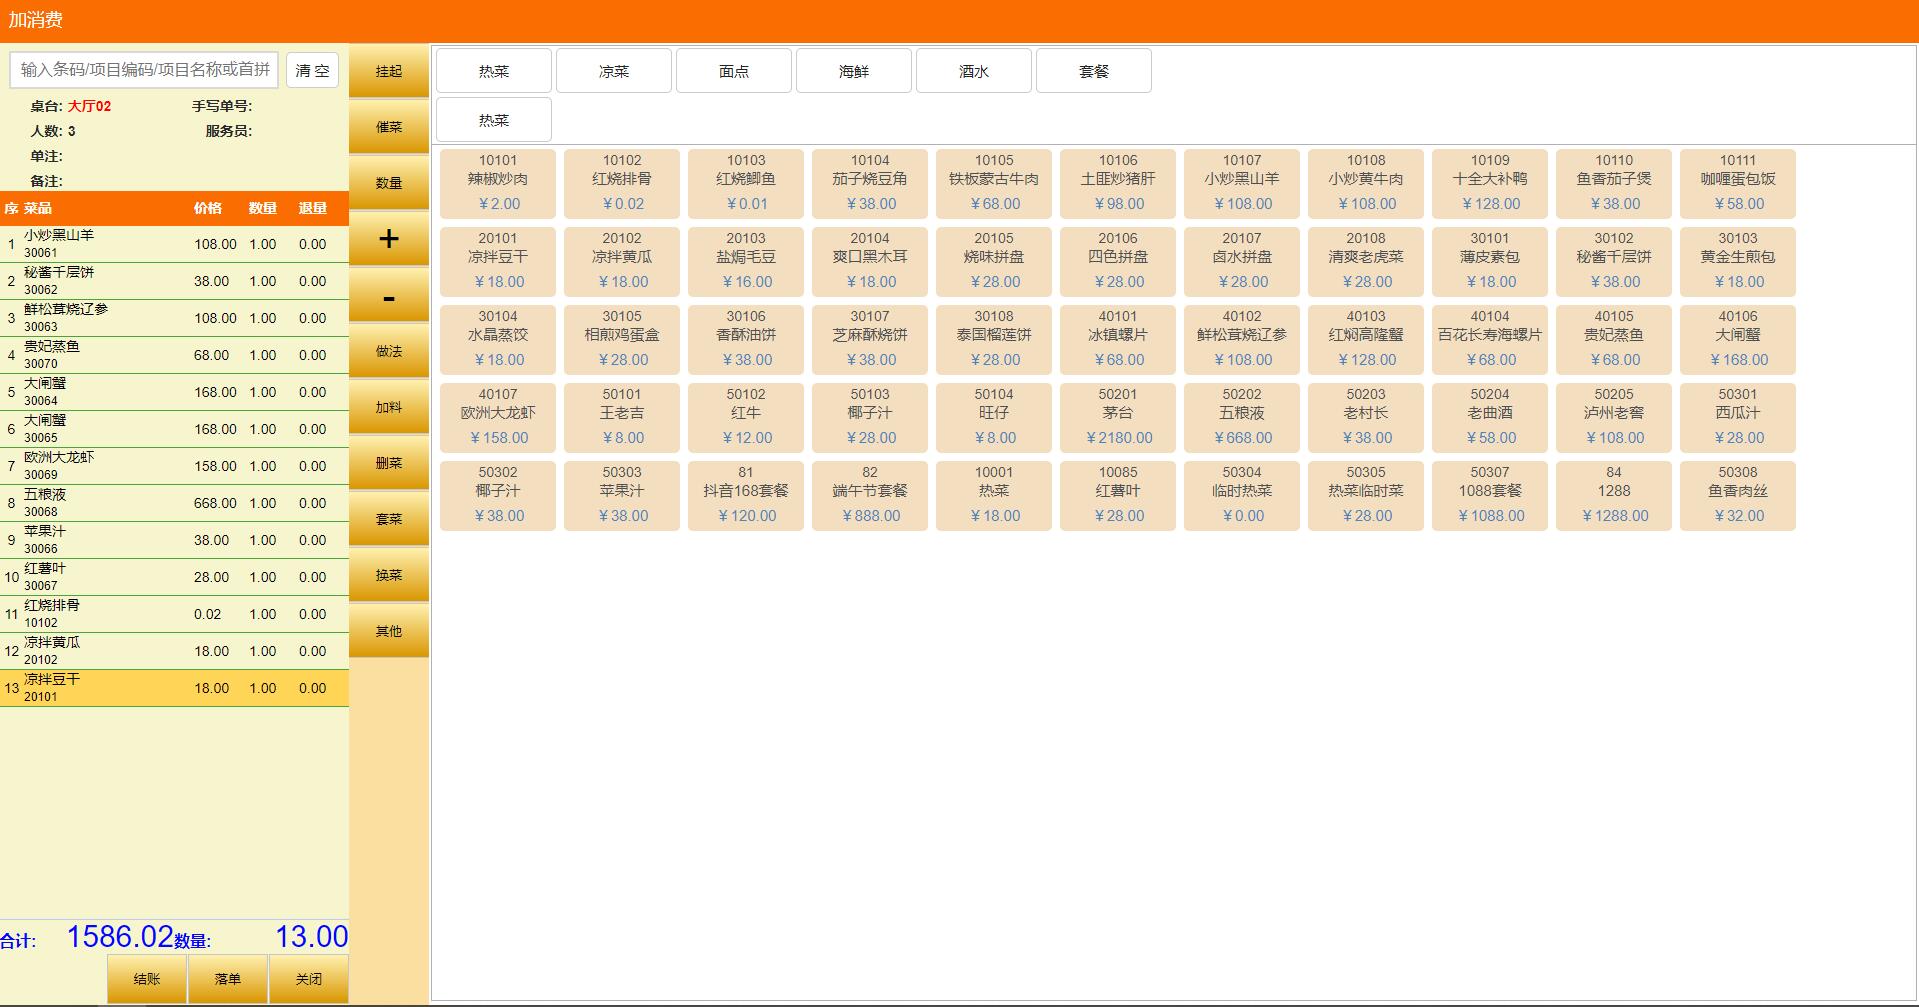Click the 落单 place order button

coord(228,979)
